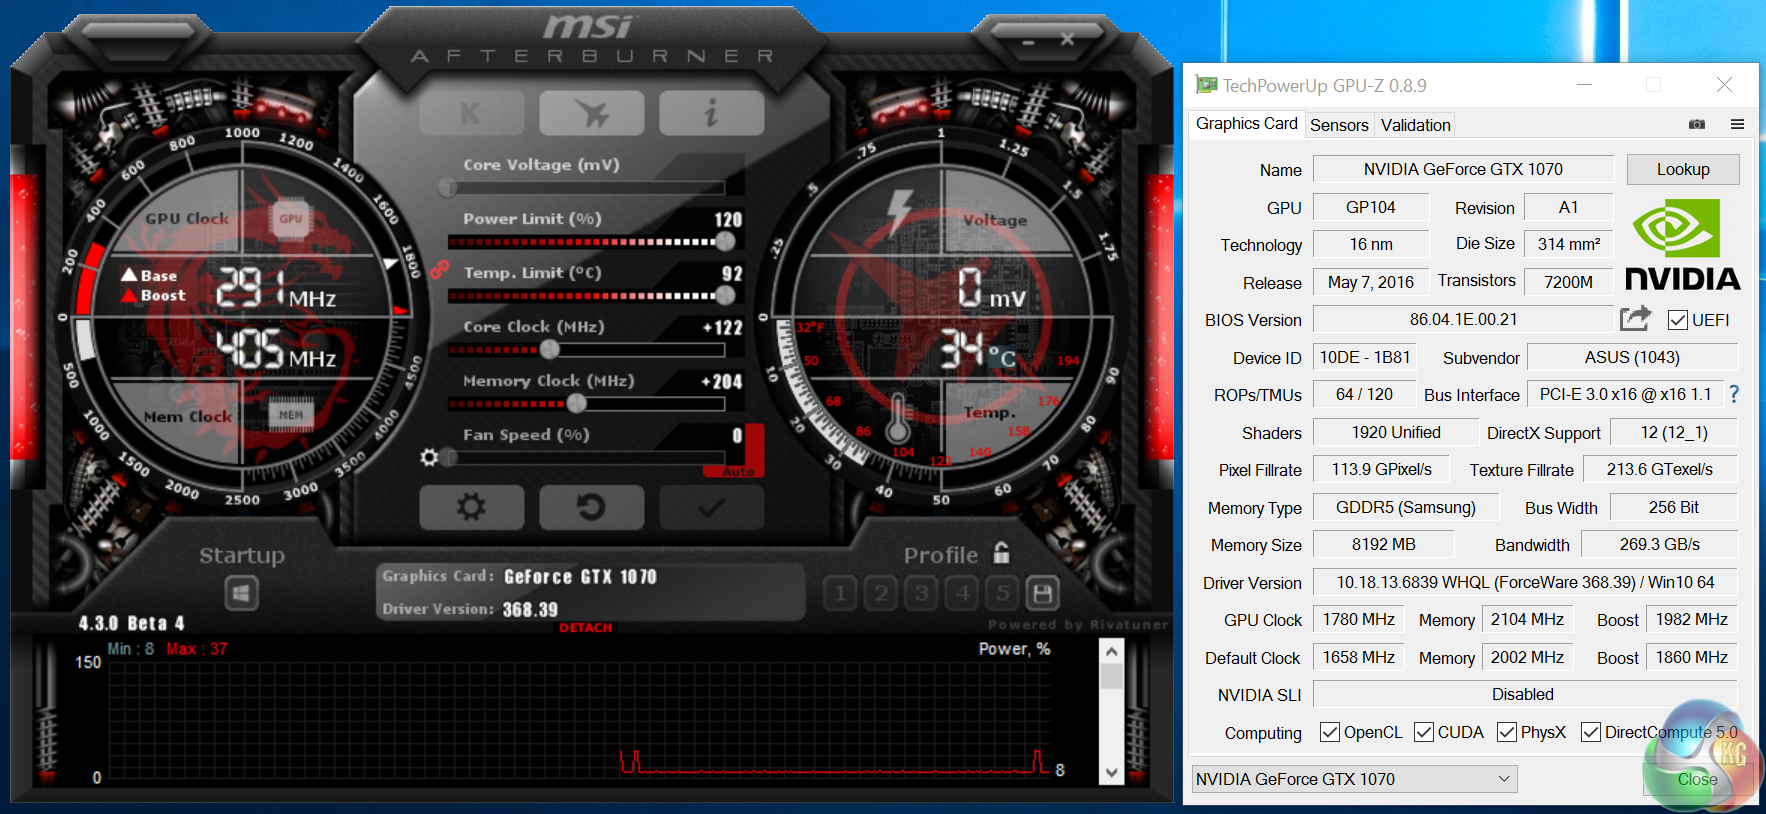This screenshot has width=1766, height=814.
Task: Click the GPU-Z title bar app icon
Action: point(1206,85)
